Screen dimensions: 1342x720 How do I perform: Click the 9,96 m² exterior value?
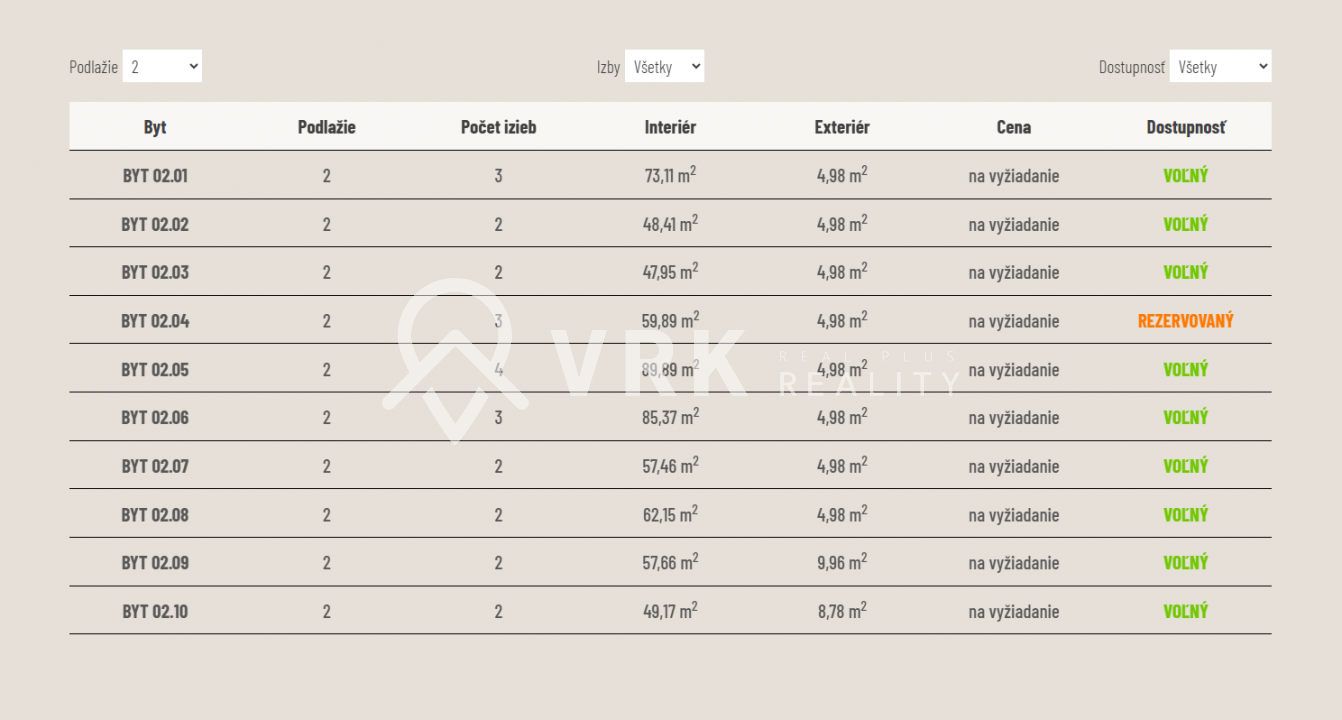click(x=841, y=563)
